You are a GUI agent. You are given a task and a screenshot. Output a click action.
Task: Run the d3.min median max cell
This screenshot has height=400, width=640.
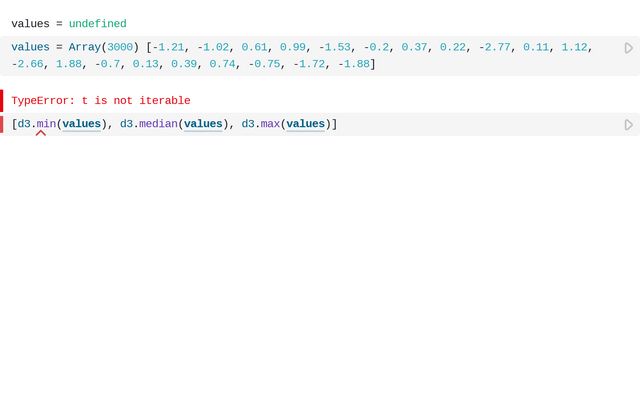click(x=628, y=125)
